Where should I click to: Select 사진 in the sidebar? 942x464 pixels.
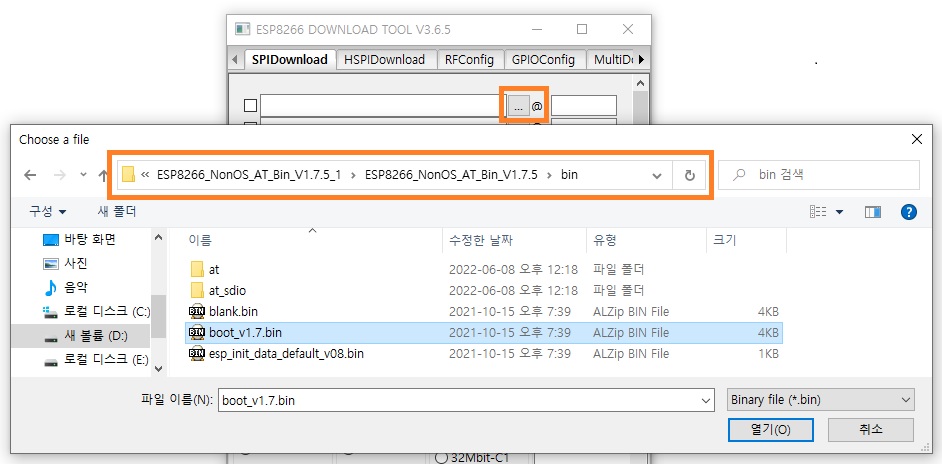[x=65, y=263]
